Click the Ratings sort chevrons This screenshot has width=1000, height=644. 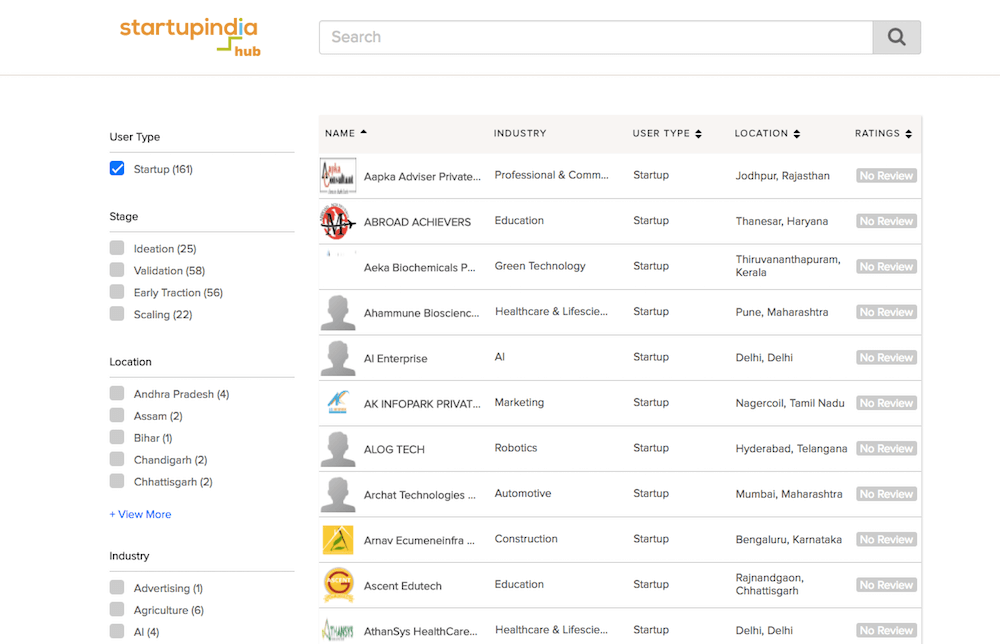910,133
